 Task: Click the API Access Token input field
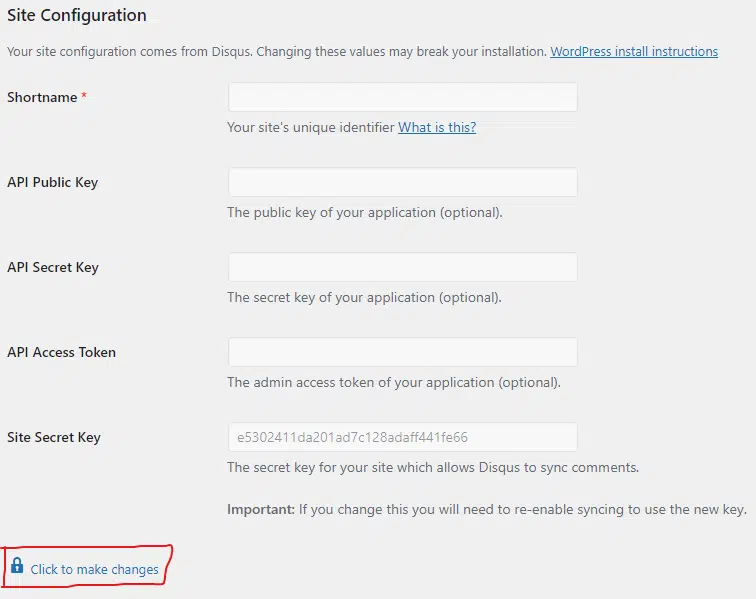click(403, 352)
